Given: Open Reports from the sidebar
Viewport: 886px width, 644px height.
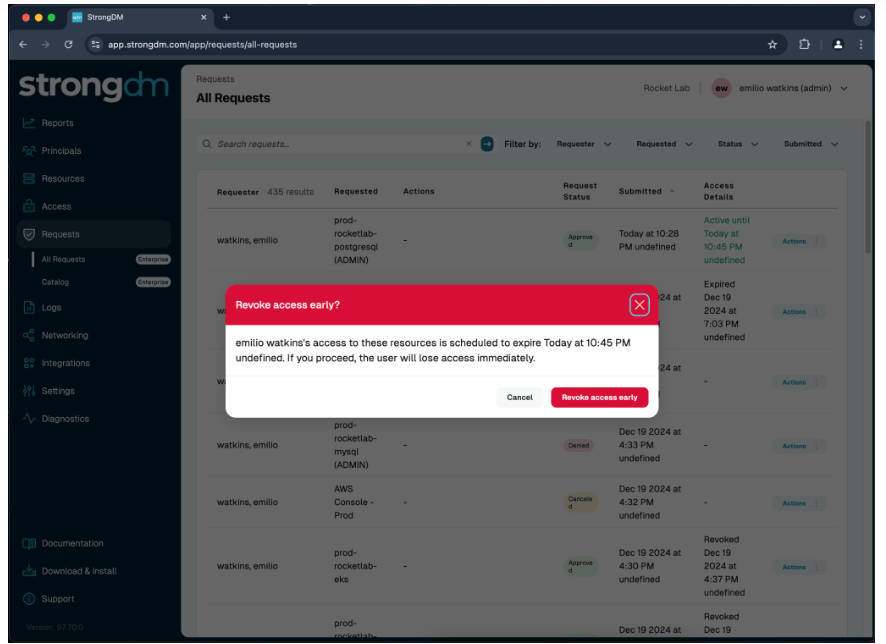Looking at the screenshot, I should 57,123.
